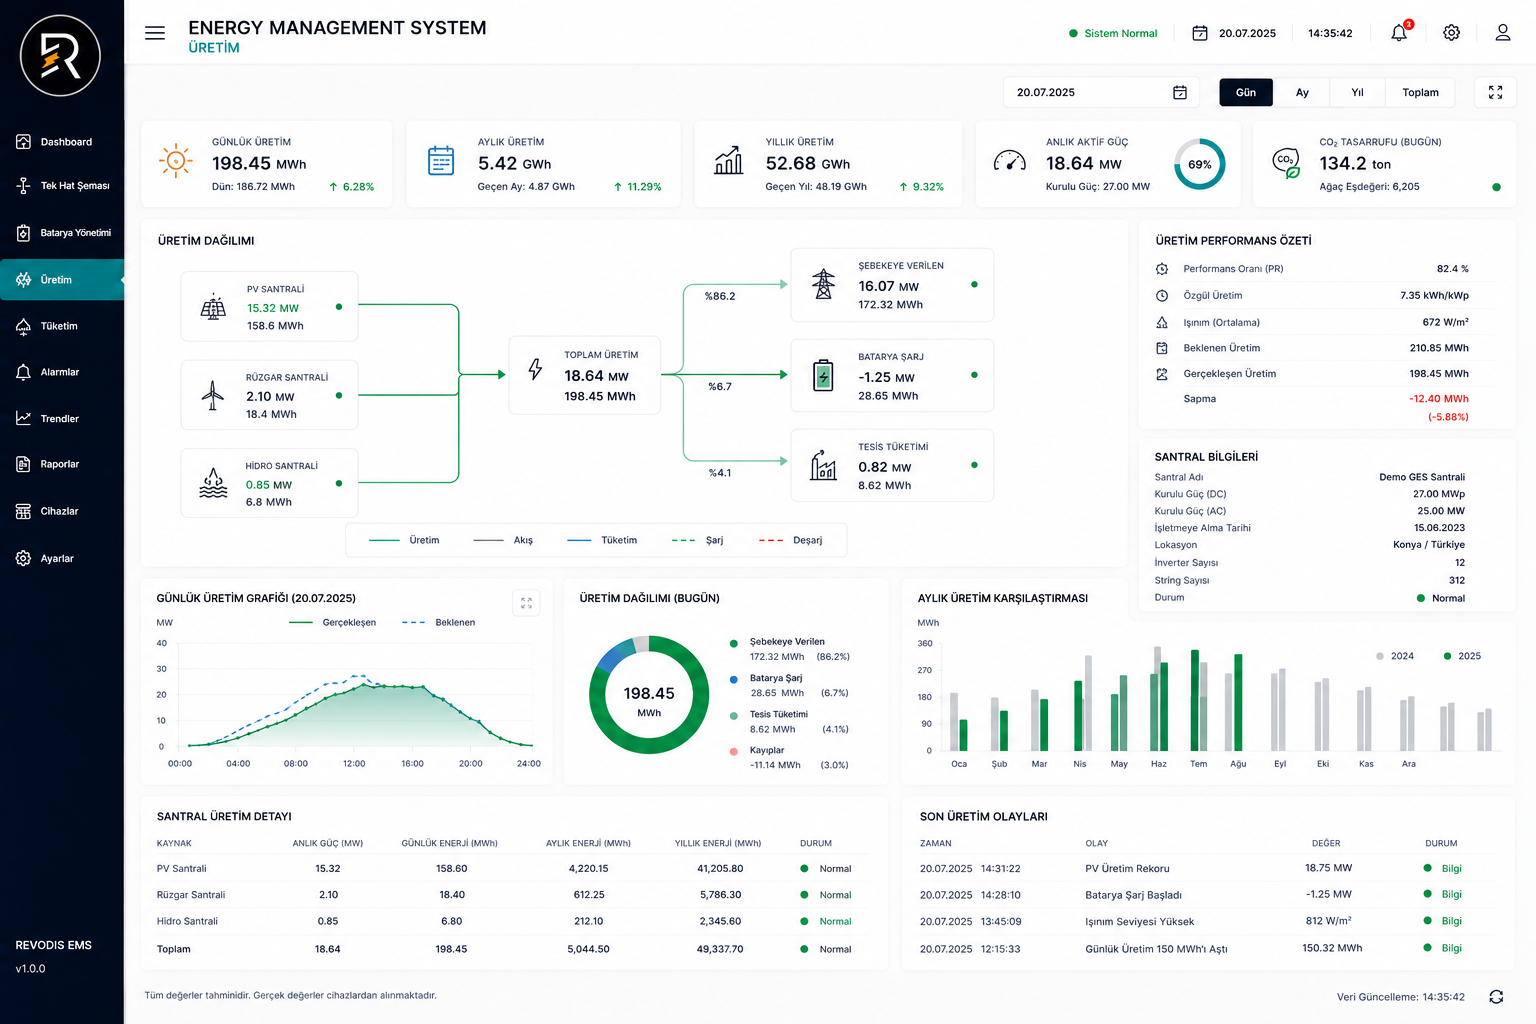Click the 69% power gauge ring
Viewport: 1536px width, 1024px height.
[1199, 164]
